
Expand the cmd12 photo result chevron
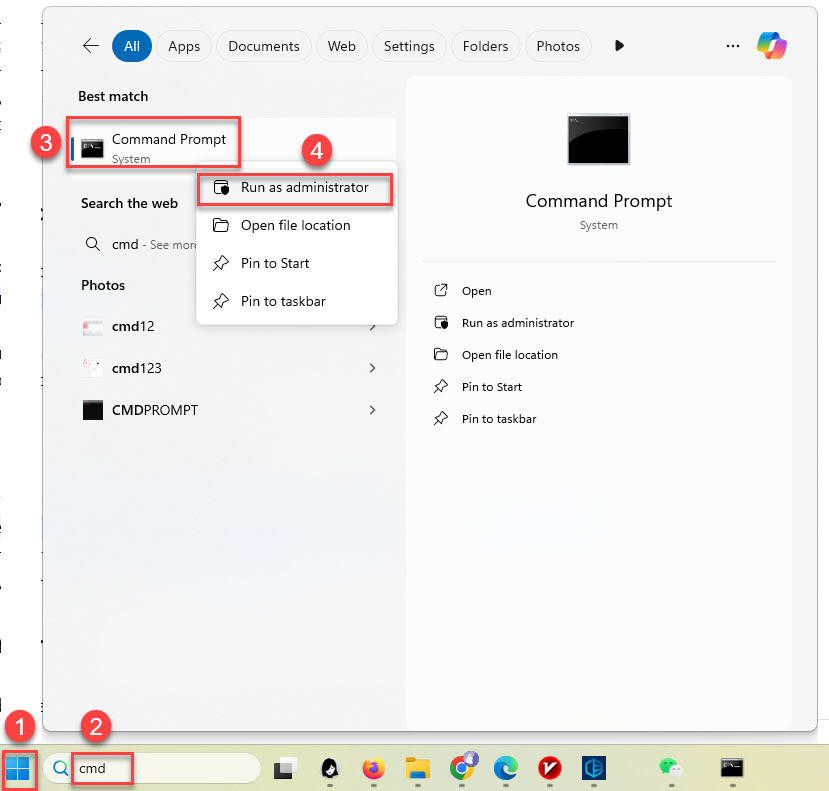click(372, 327)
